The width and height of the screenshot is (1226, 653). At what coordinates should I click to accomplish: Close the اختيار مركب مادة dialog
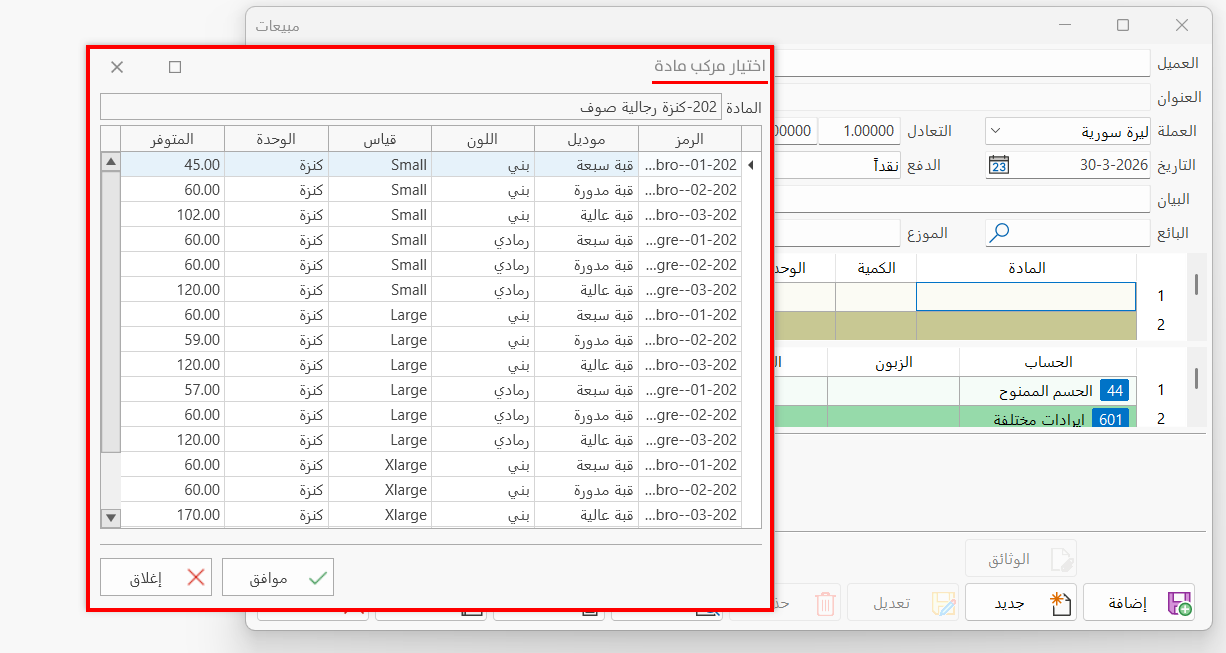(117, 67)
